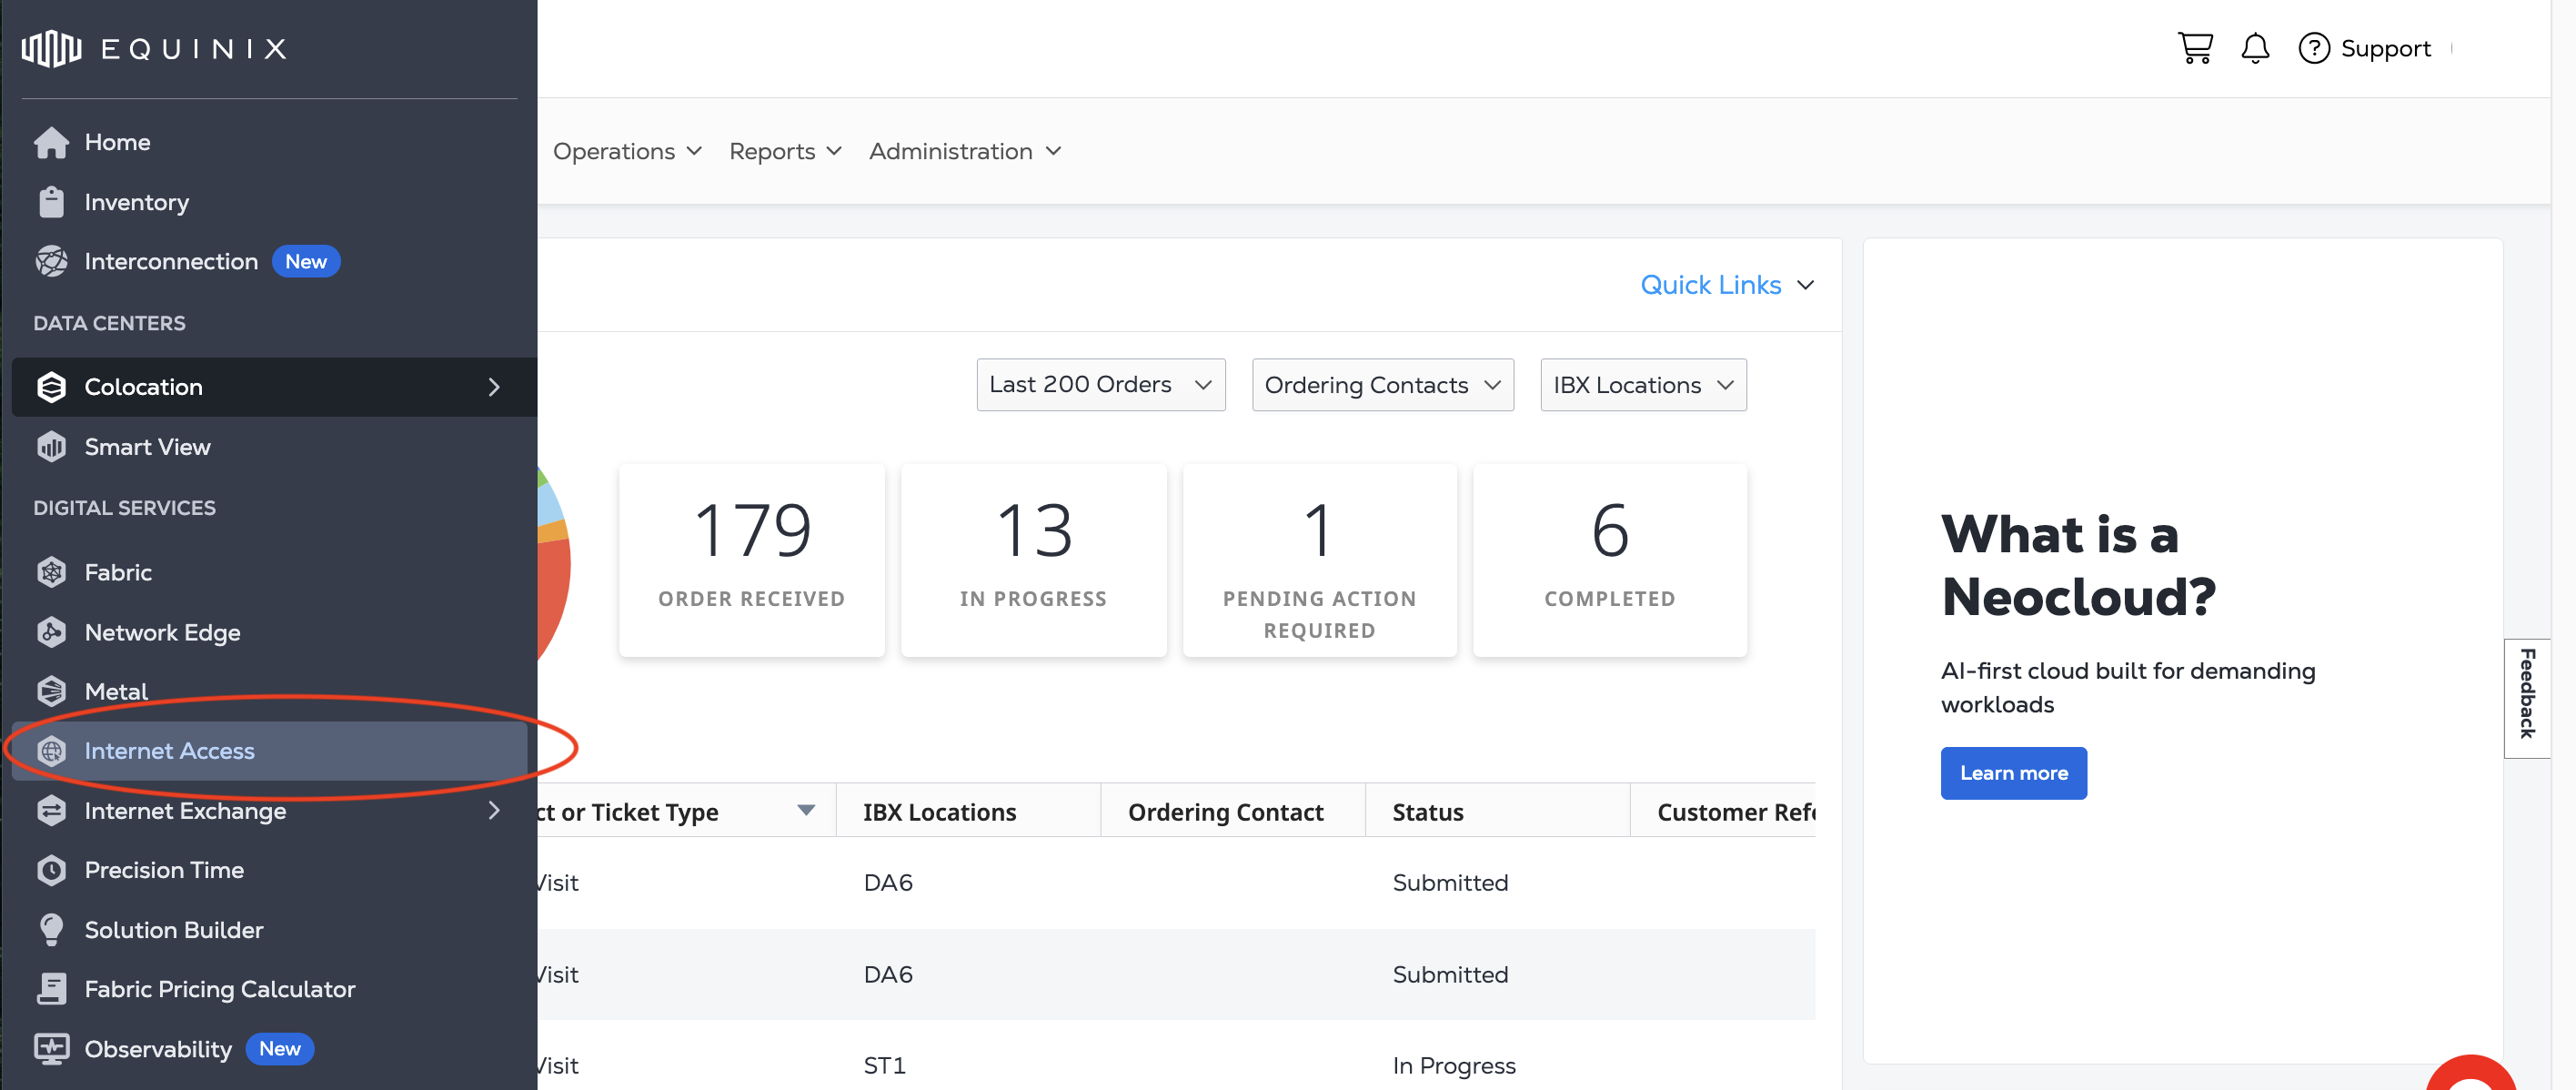Click the Fabric hexagon icon

pos(51,572)
